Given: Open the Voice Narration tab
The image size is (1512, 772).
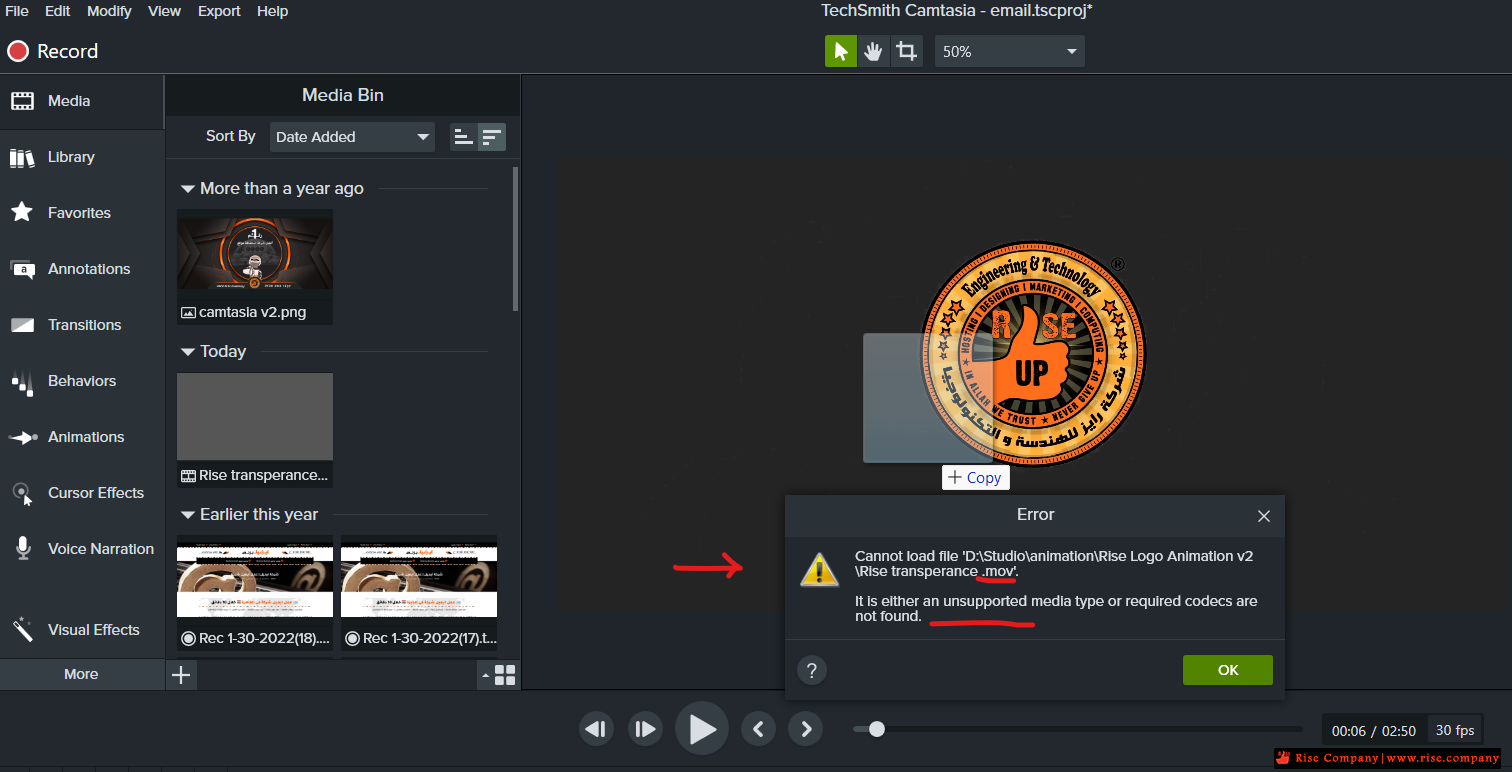Looking at the screenshot, I should (82, 549).
